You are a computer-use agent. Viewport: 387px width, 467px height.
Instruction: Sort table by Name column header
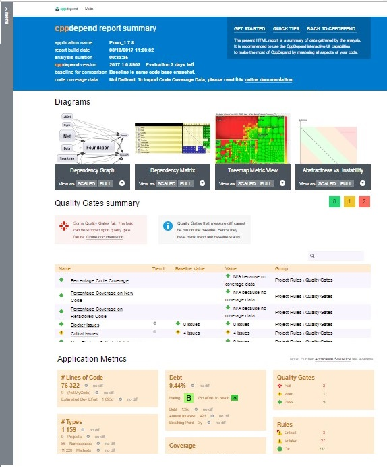[x=64, y=268]
